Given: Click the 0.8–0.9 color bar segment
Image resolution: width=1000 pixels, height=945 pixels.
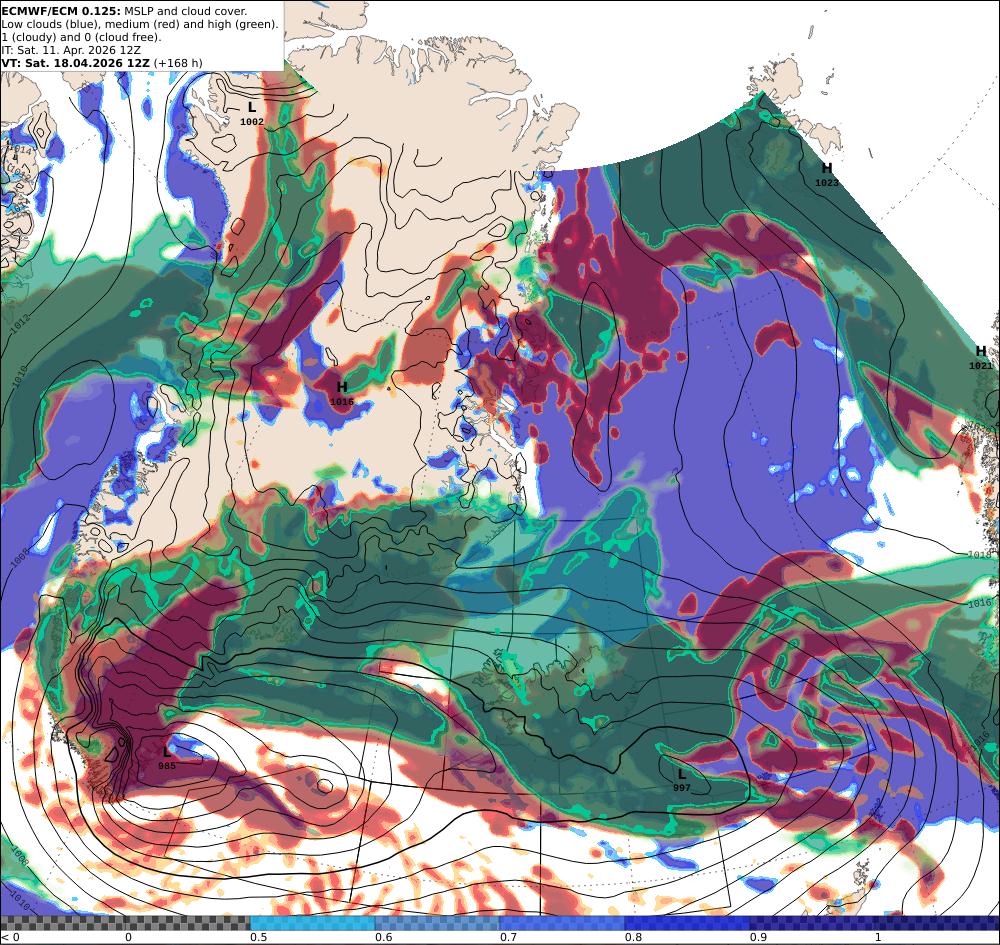Looking at the screenshot, I should 688,923.
